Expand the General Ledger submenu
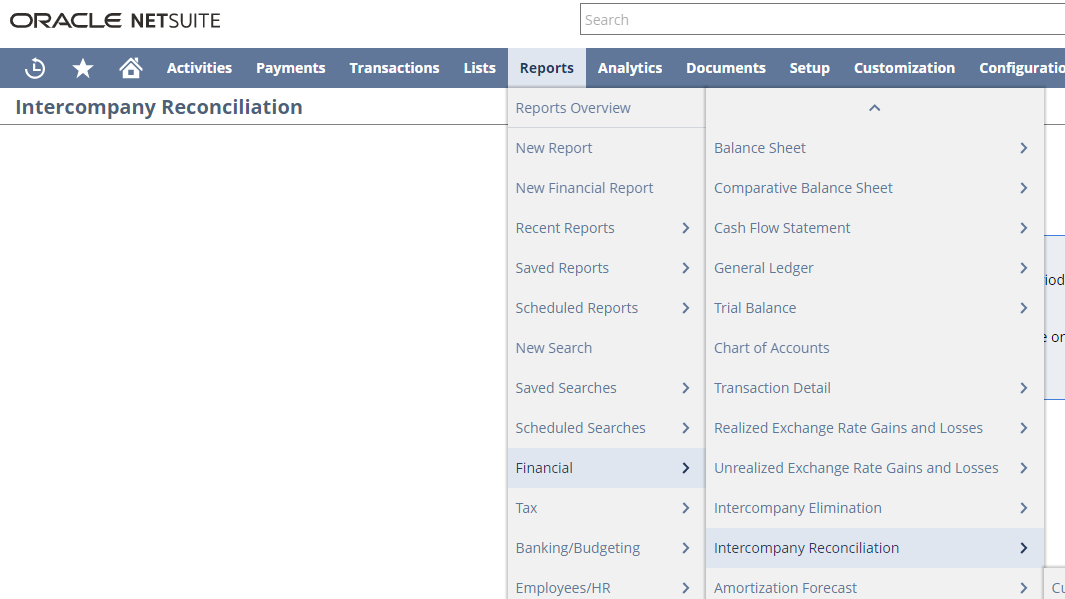 pyautogui.click(x=1023, y=267)
